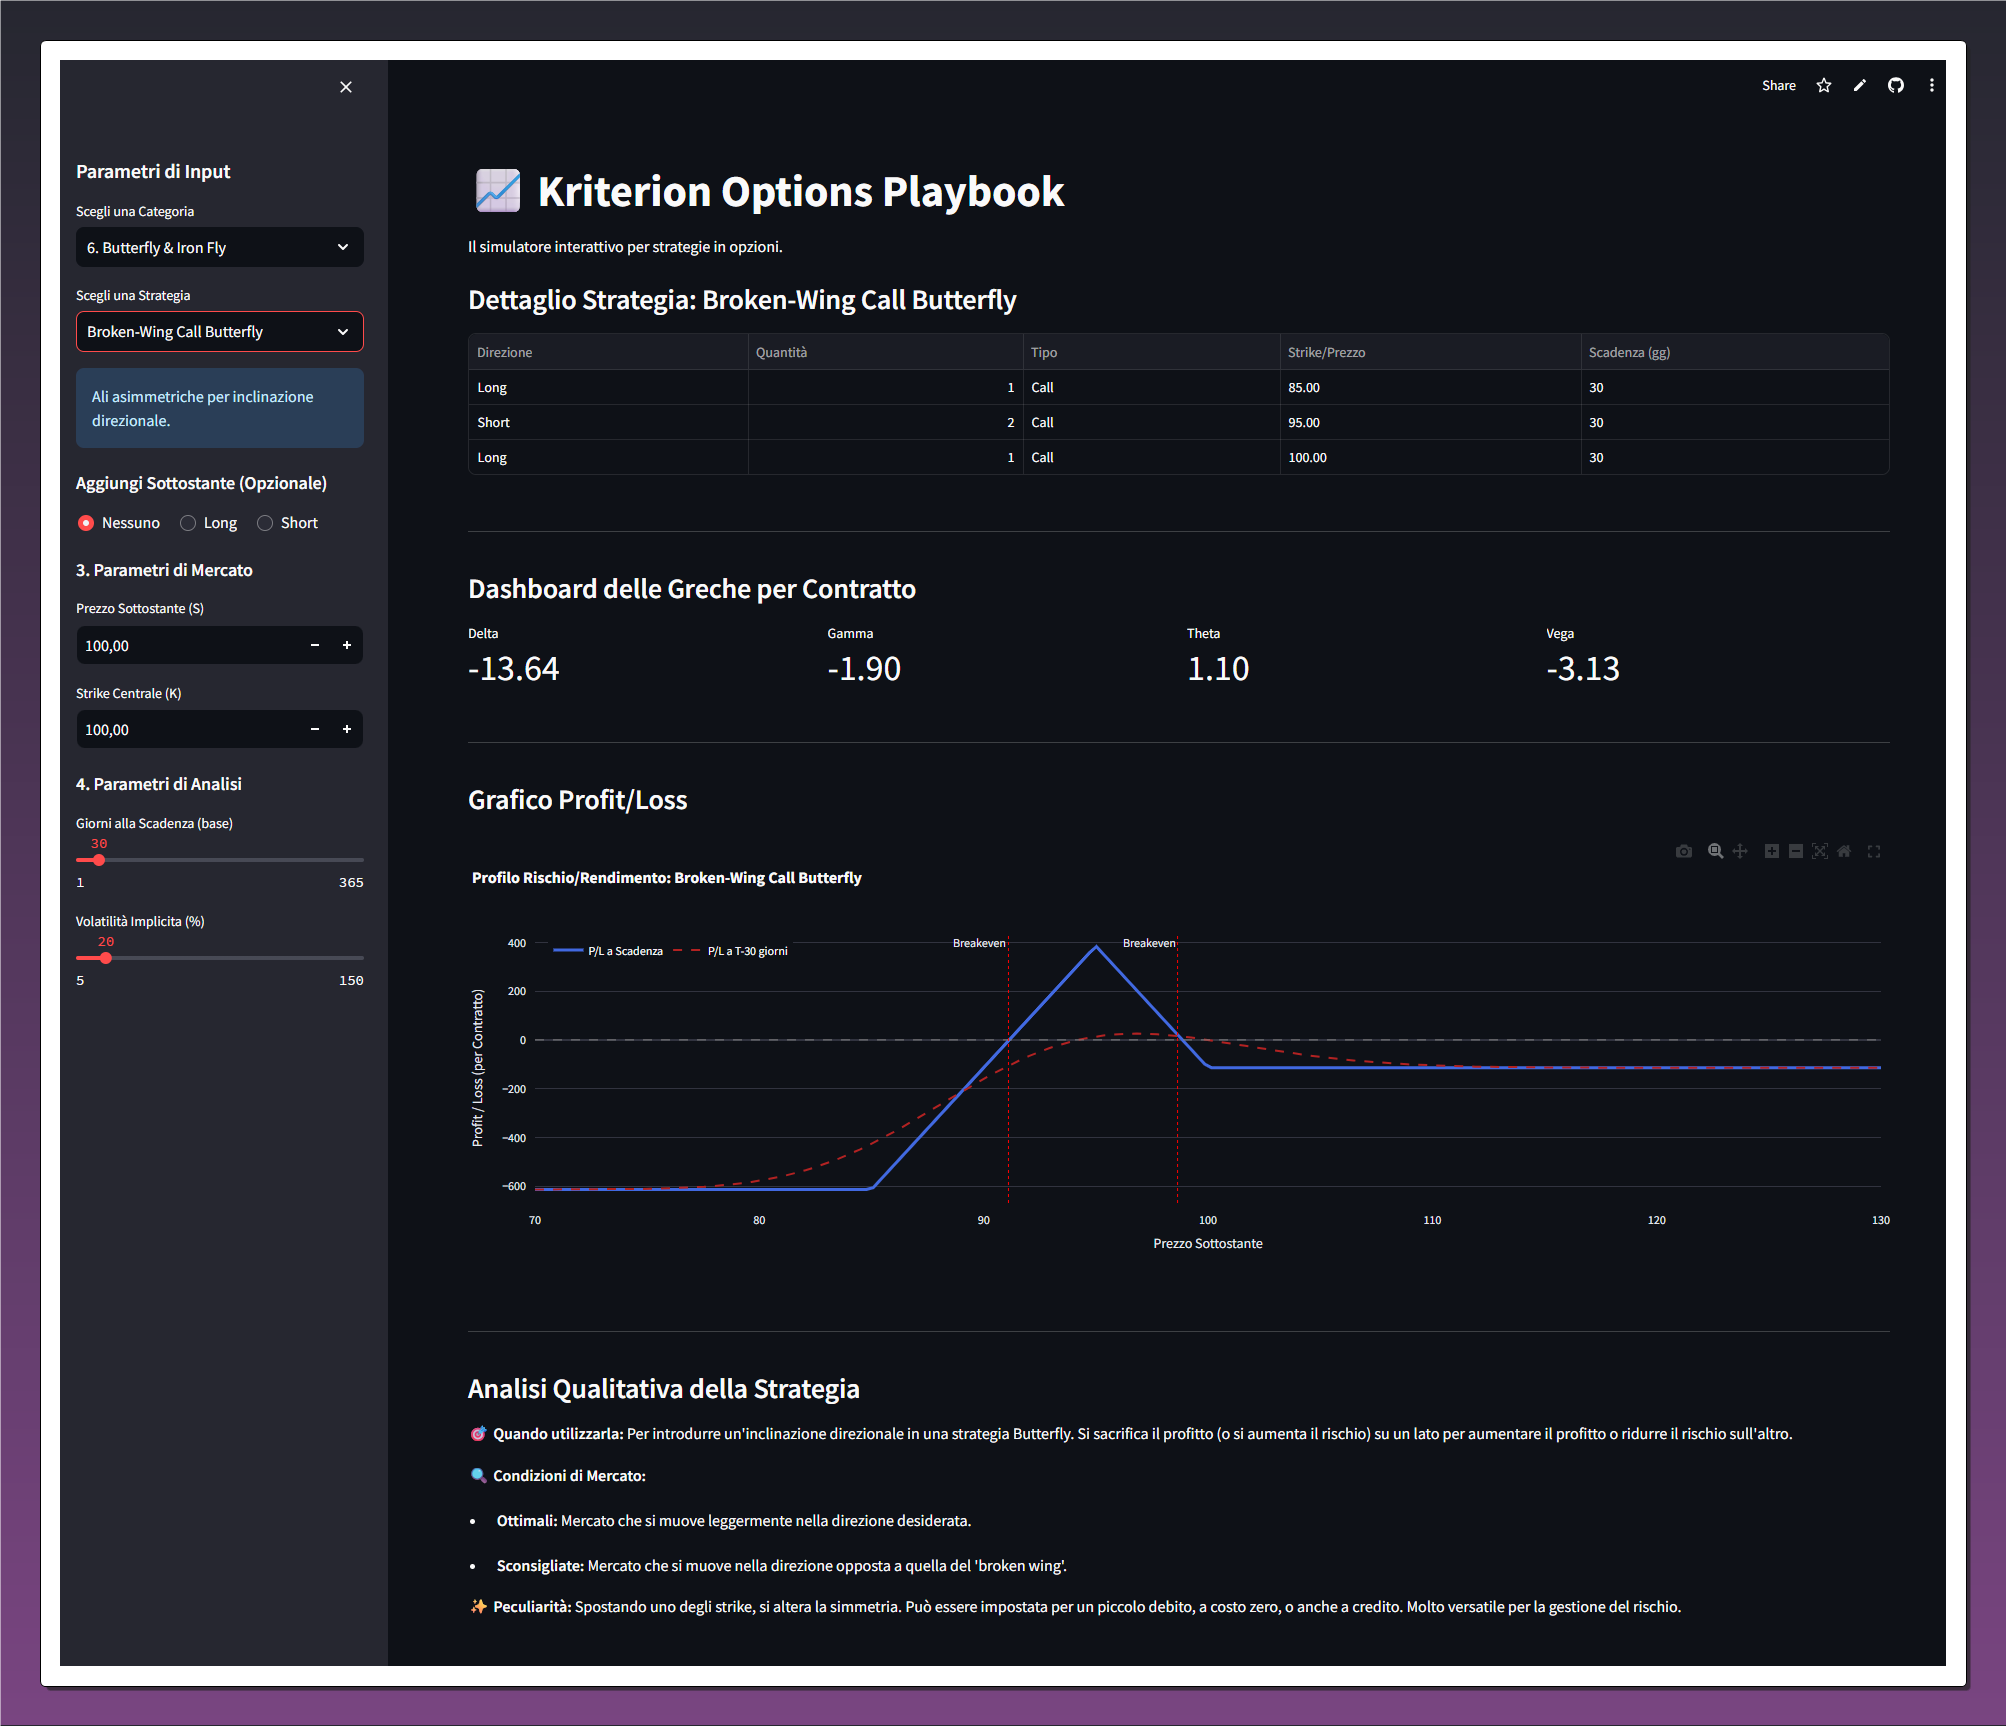Viewport: 2006px width, 1726px height.
Task: Reset chart axes with the home icon
Action: click(x=1845, y=851)
